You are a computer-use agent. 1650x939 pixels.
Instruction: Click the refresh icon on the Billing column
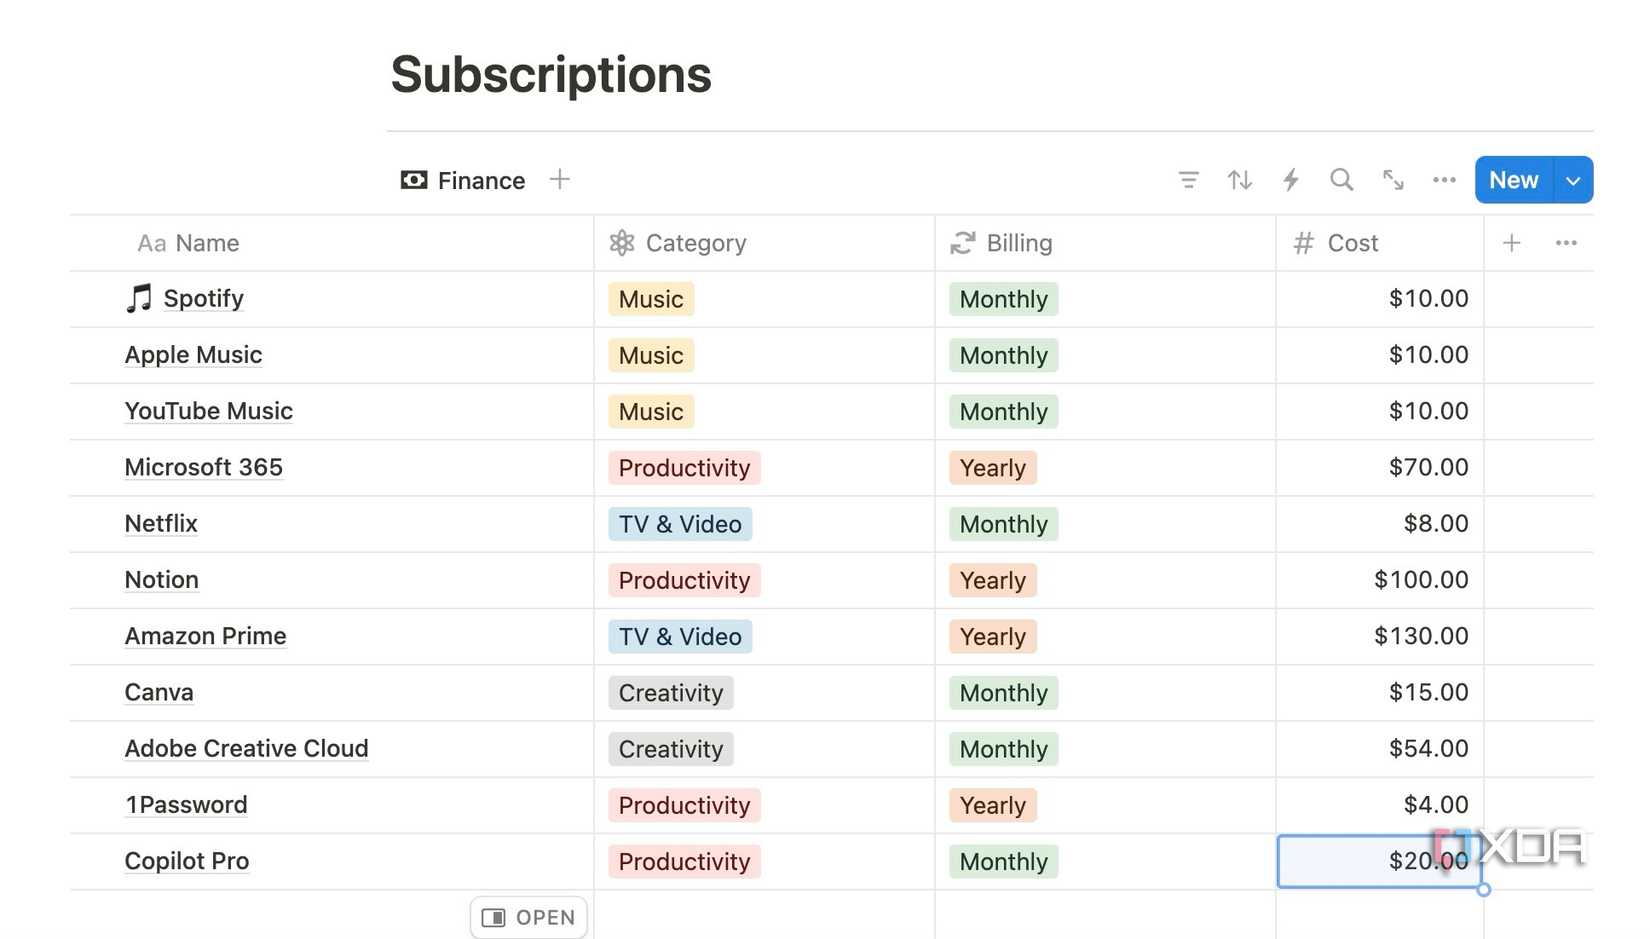(x=961, y=242)
